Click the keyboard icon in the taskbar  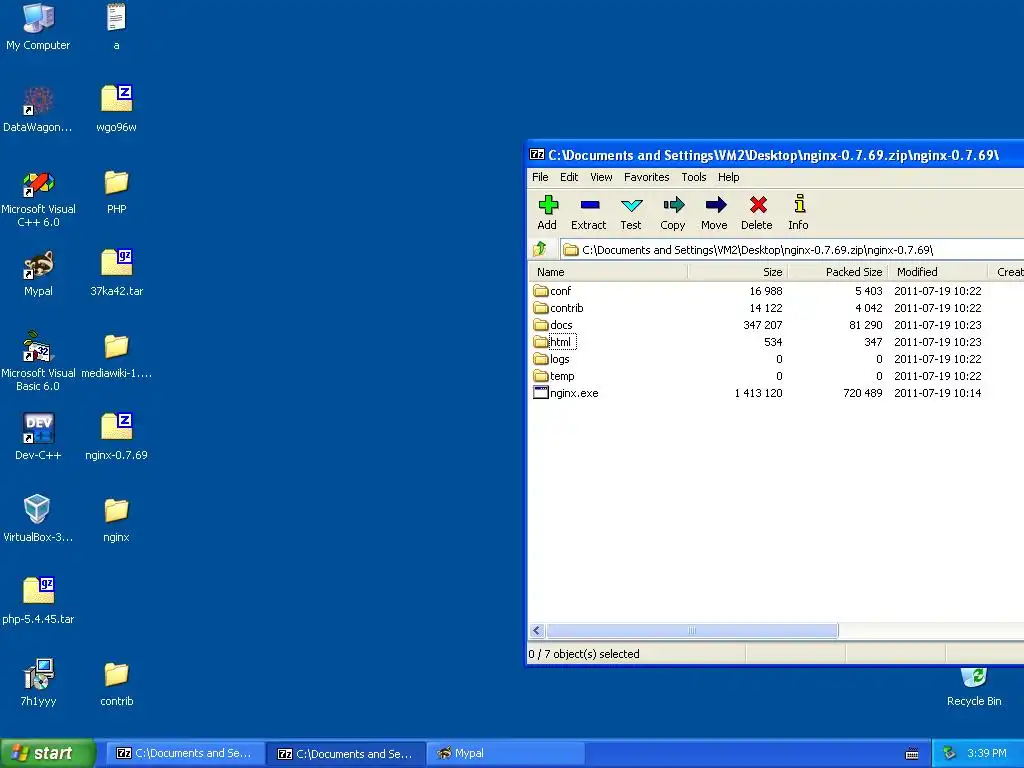click(x=912, y=754)
